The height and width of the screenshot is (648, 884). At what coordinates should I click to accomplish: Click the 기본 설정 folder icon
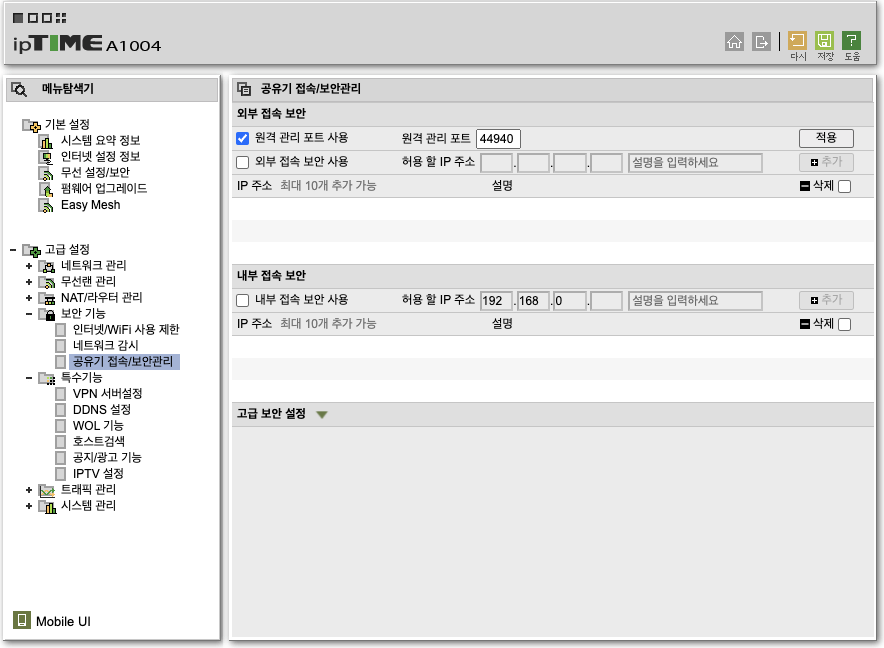(32, 125)
